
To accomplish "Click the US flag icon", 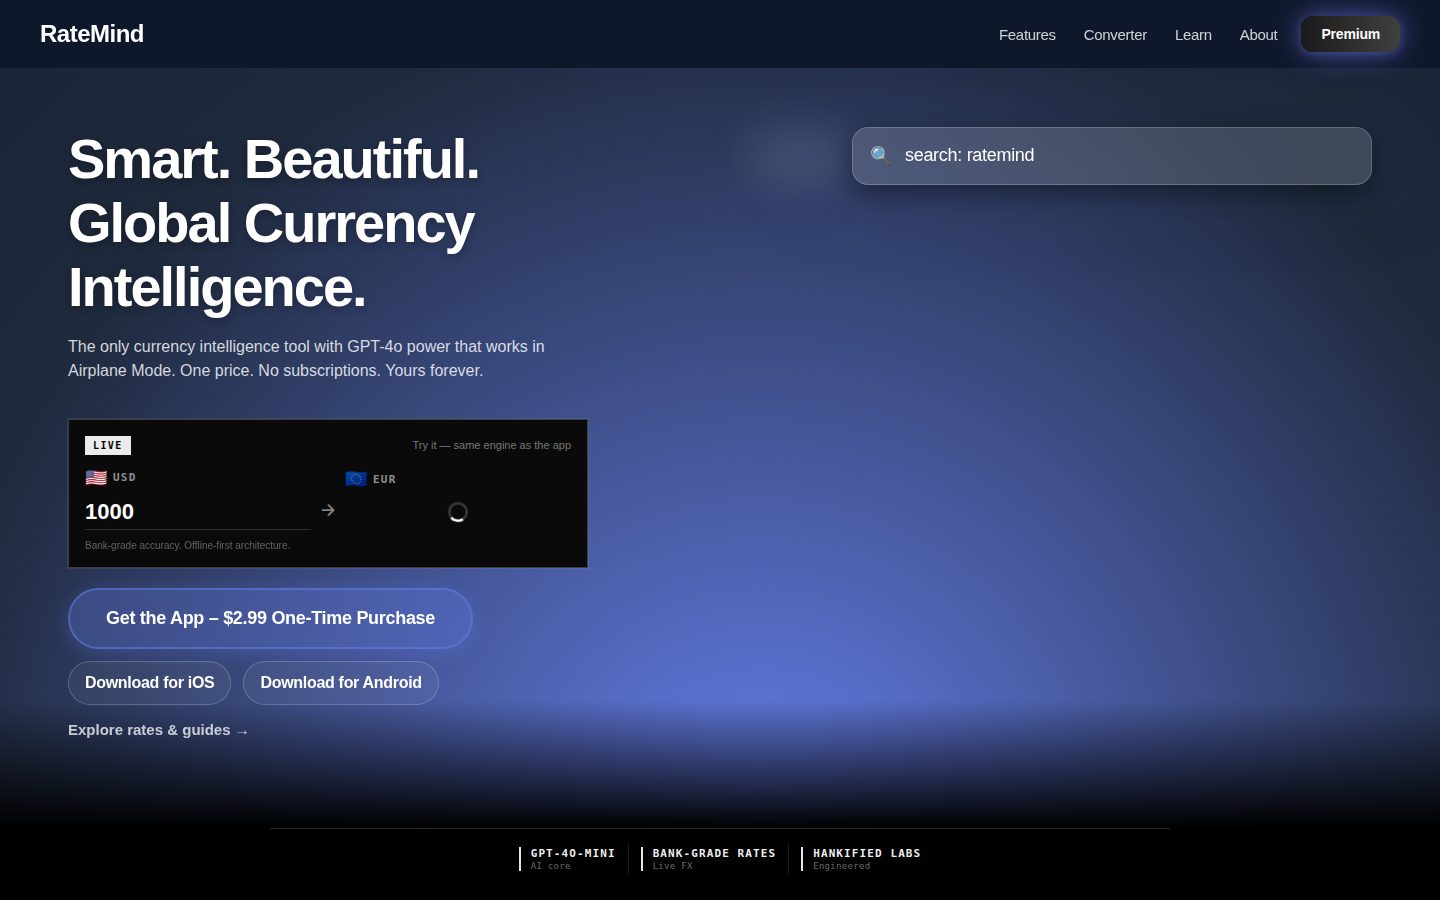I will 96,477.
